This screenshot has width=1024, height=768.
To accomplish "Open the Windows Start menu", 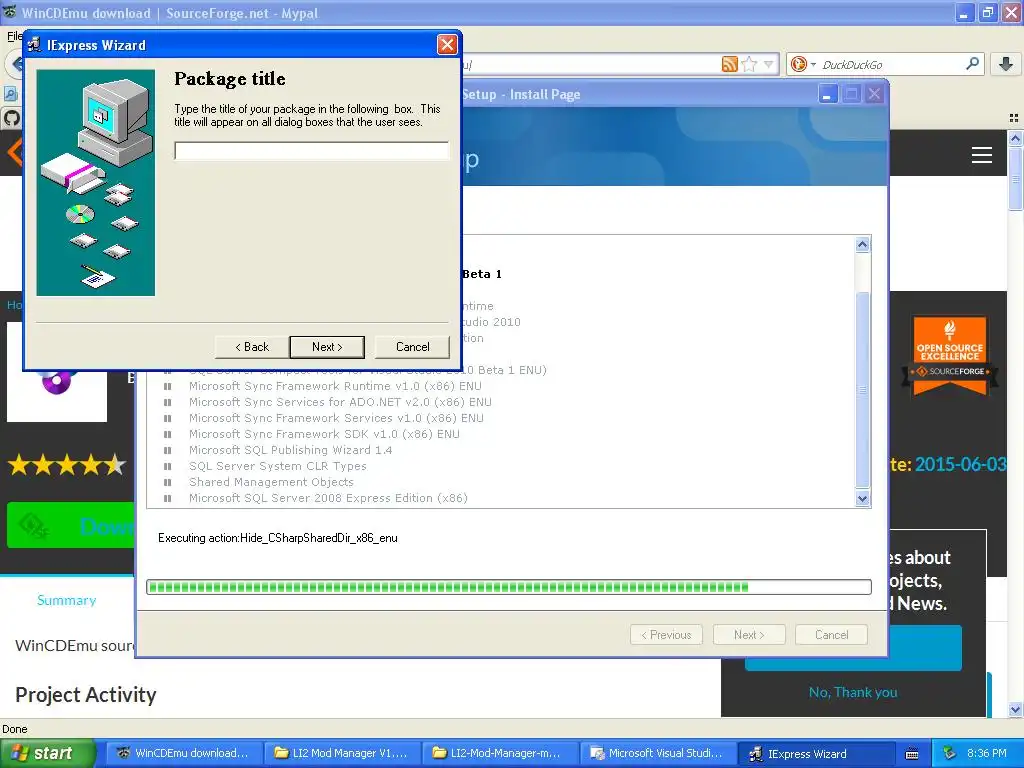I will tap(46, 753).
